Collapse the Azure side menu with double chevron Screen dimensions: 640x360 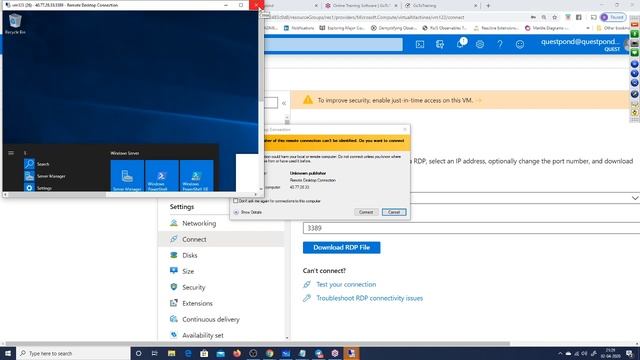click(x=284, y=103)
